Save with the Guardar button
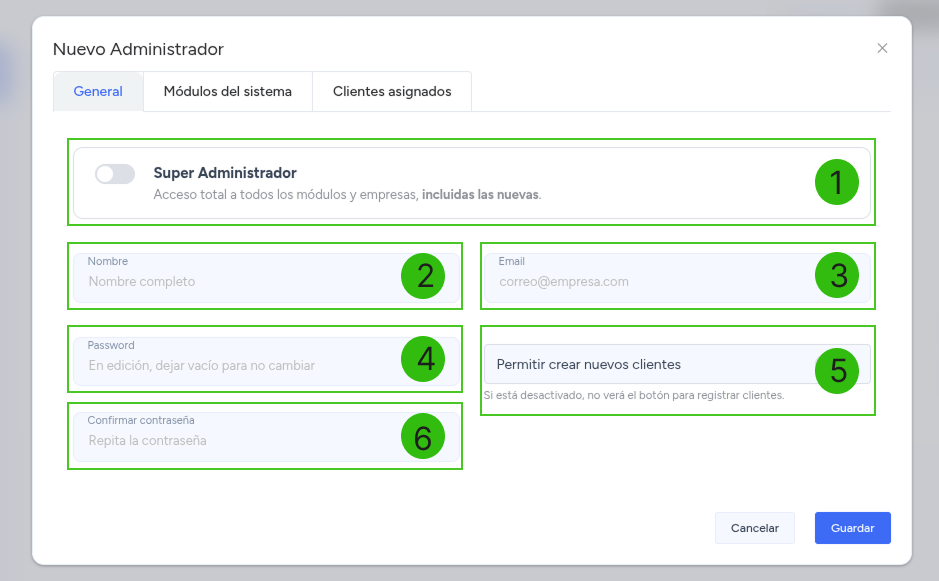This screenshot has height=581, width=939. [853, 528]
